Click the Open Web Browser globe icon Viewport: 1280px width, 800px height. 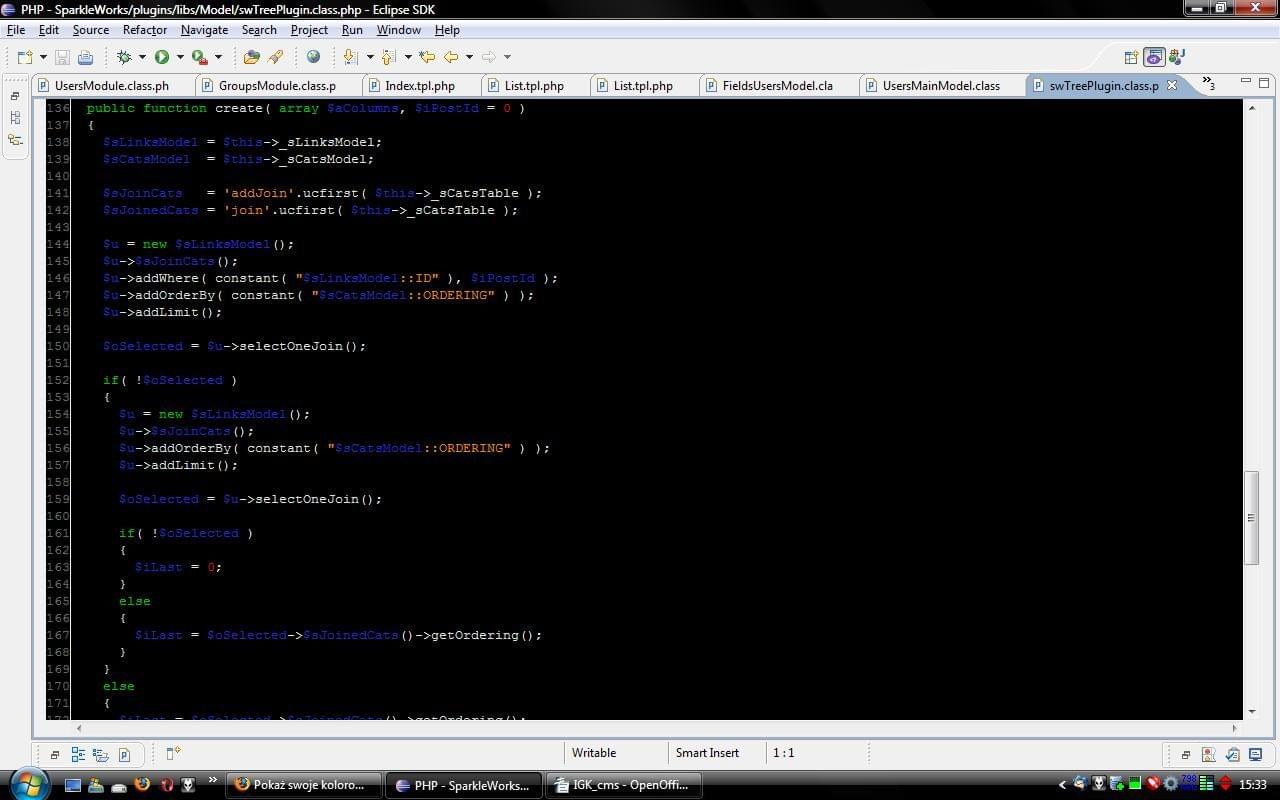pos(313,57)
